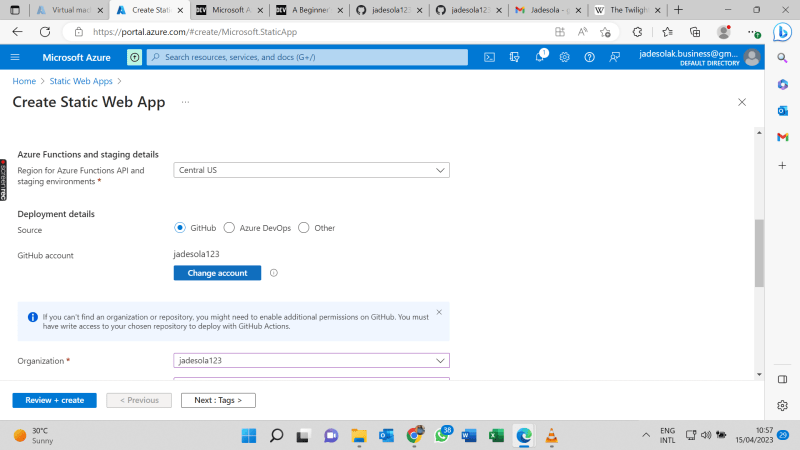This screenshot has width=800, height=450.
Task: Switch to Microsoft A... DEV browser tab
Action: click(x=229, y=10)
